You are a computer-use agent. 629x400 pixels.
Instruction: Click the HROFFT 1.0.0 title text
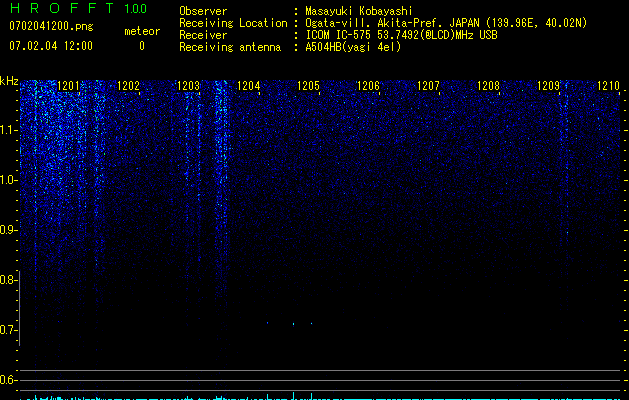pos(79,8)
